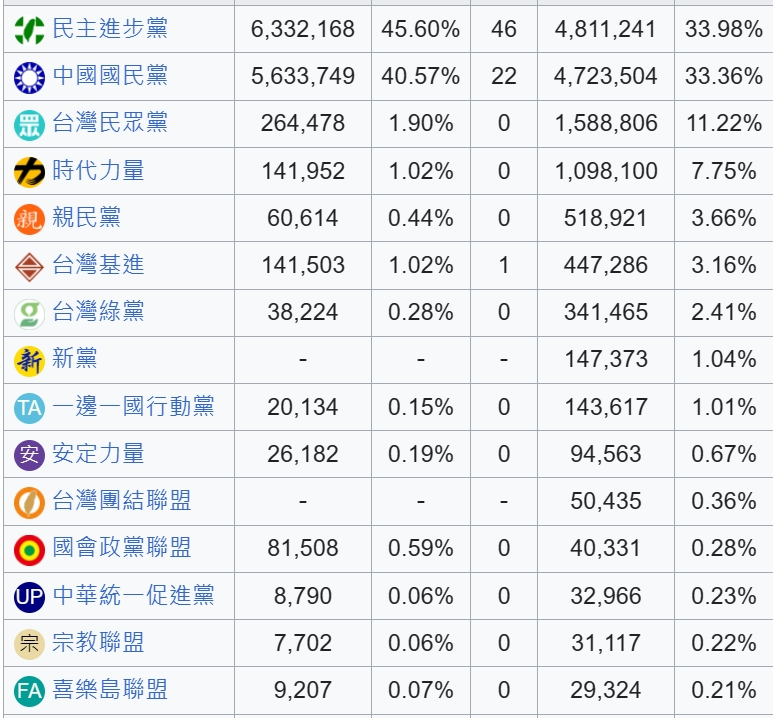Select the seat count cell 46

coord(504,29)
